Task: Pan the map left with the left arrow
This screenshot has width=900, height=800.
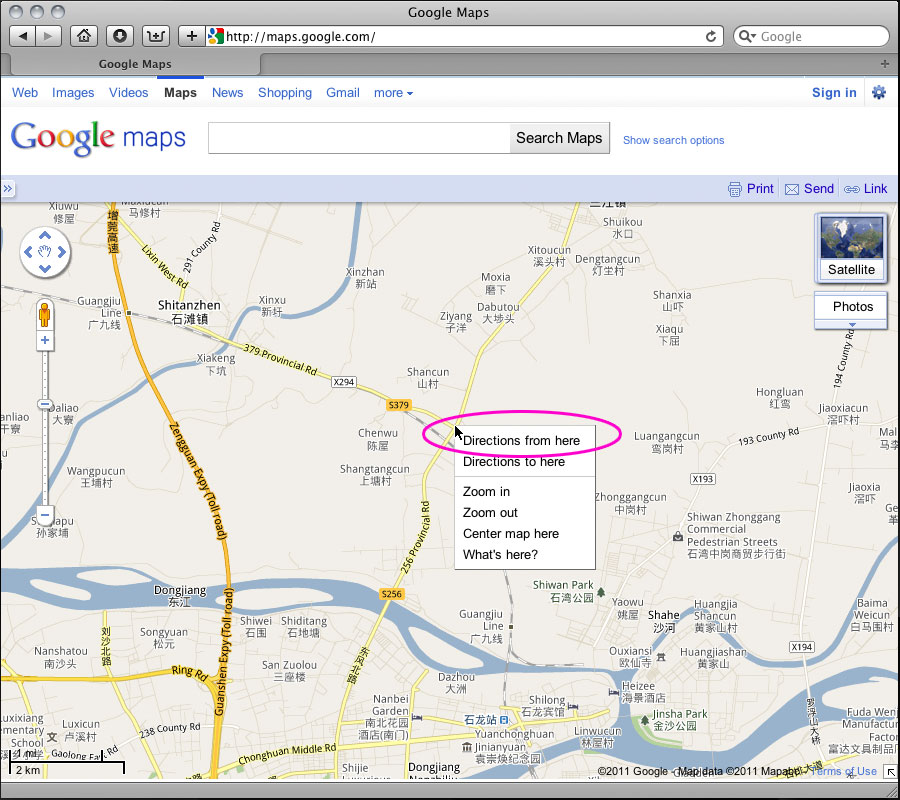Action: (x=28, y=252)
